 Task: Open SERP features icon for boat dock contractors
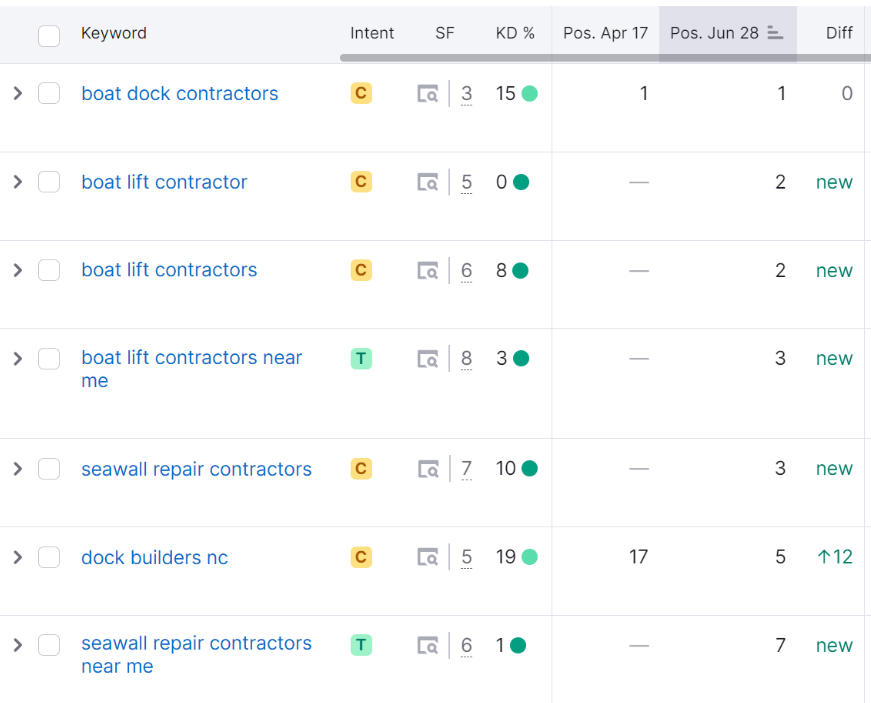pos(428,94)
